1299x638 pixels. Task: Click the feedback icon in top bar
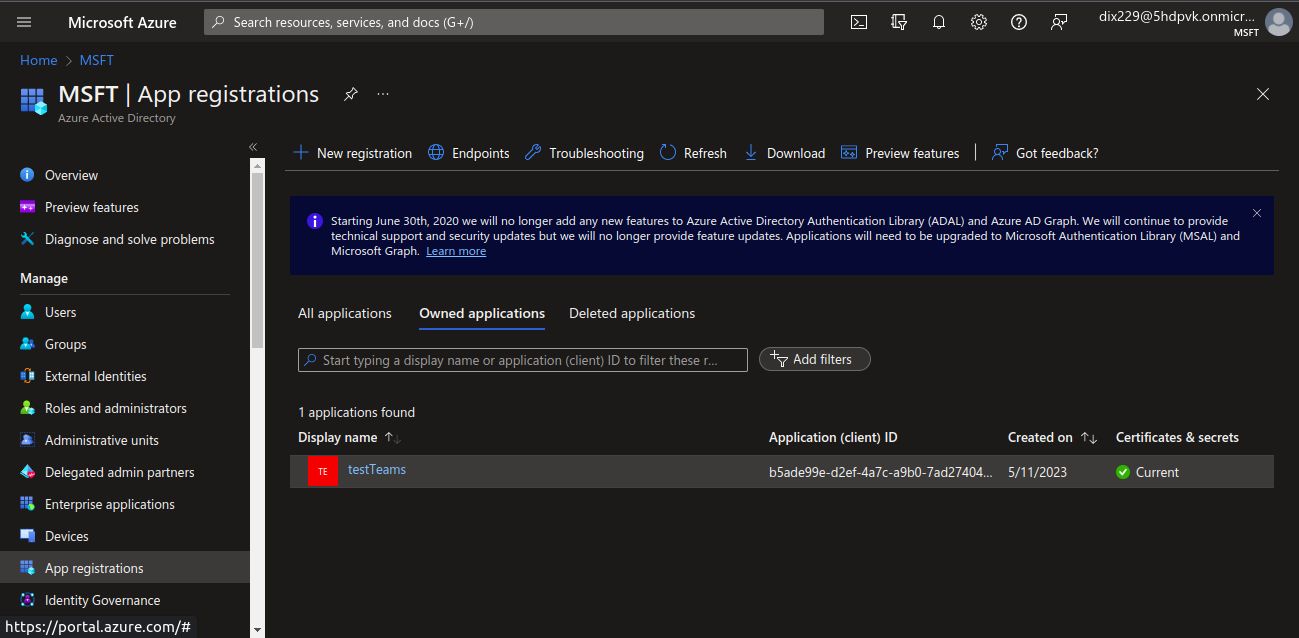pyautogui.click(x=1059, y=22)
